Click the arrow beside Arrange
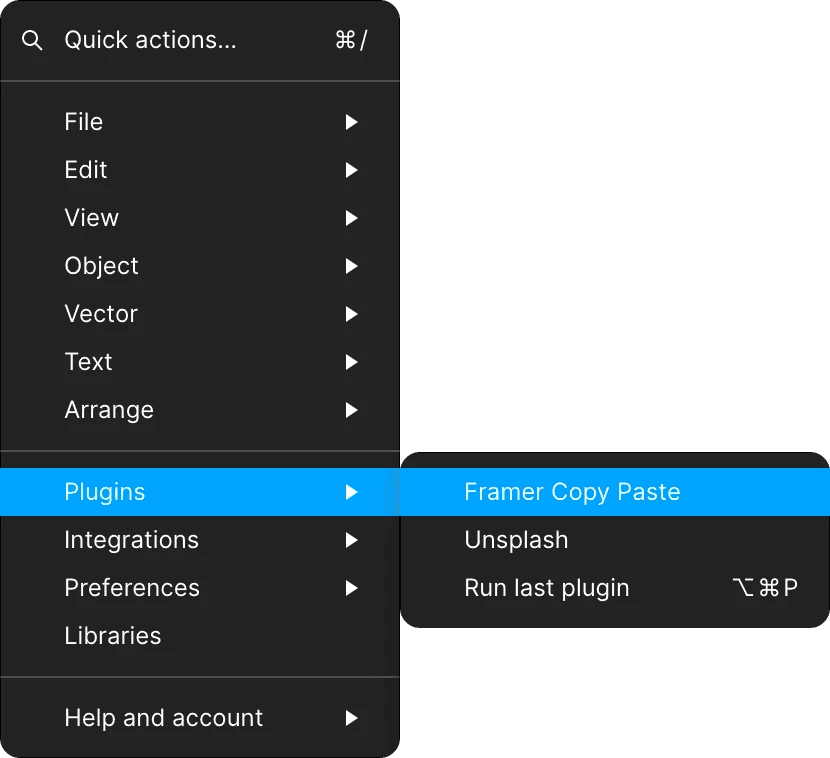This screenshot has height=758, width=830. (351, 410)
